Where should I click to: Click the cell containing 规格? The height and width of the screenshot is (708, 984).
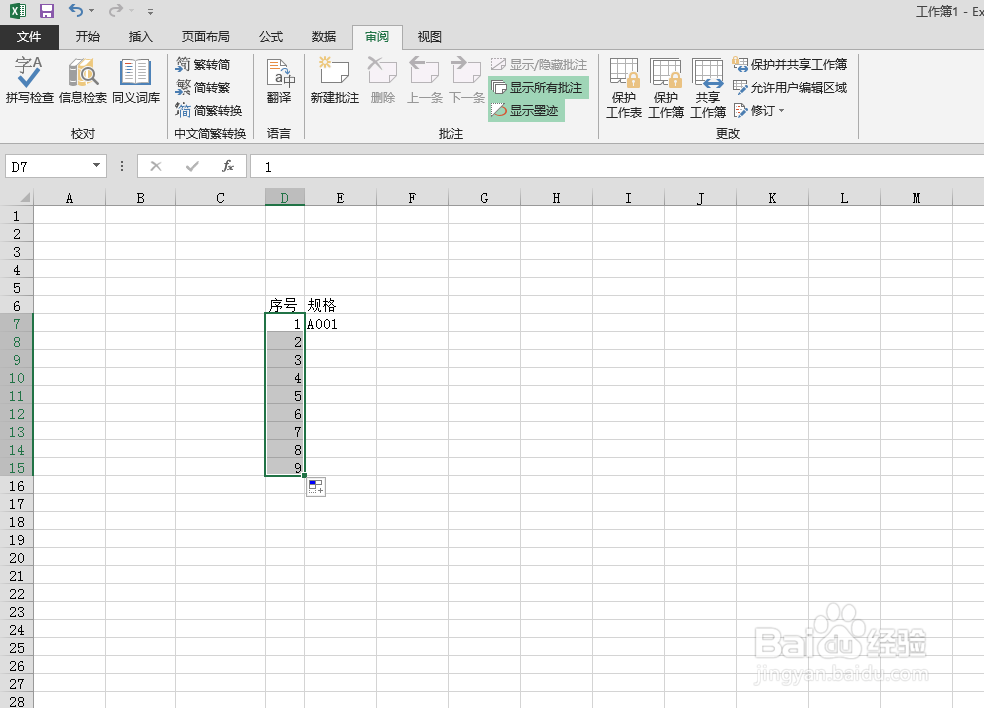point(340,306)
